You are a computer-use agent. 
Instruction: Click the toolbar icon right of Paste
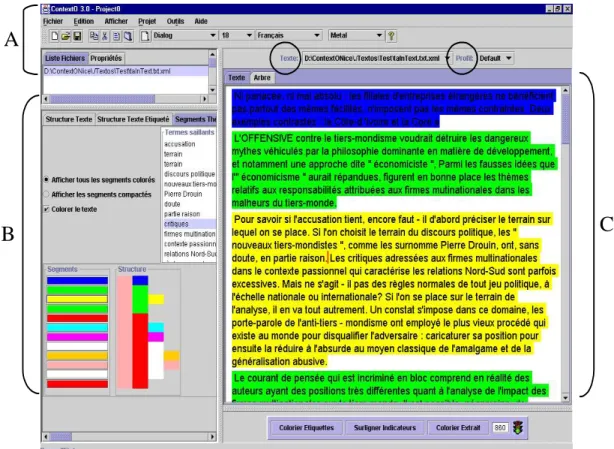(128, 36)
